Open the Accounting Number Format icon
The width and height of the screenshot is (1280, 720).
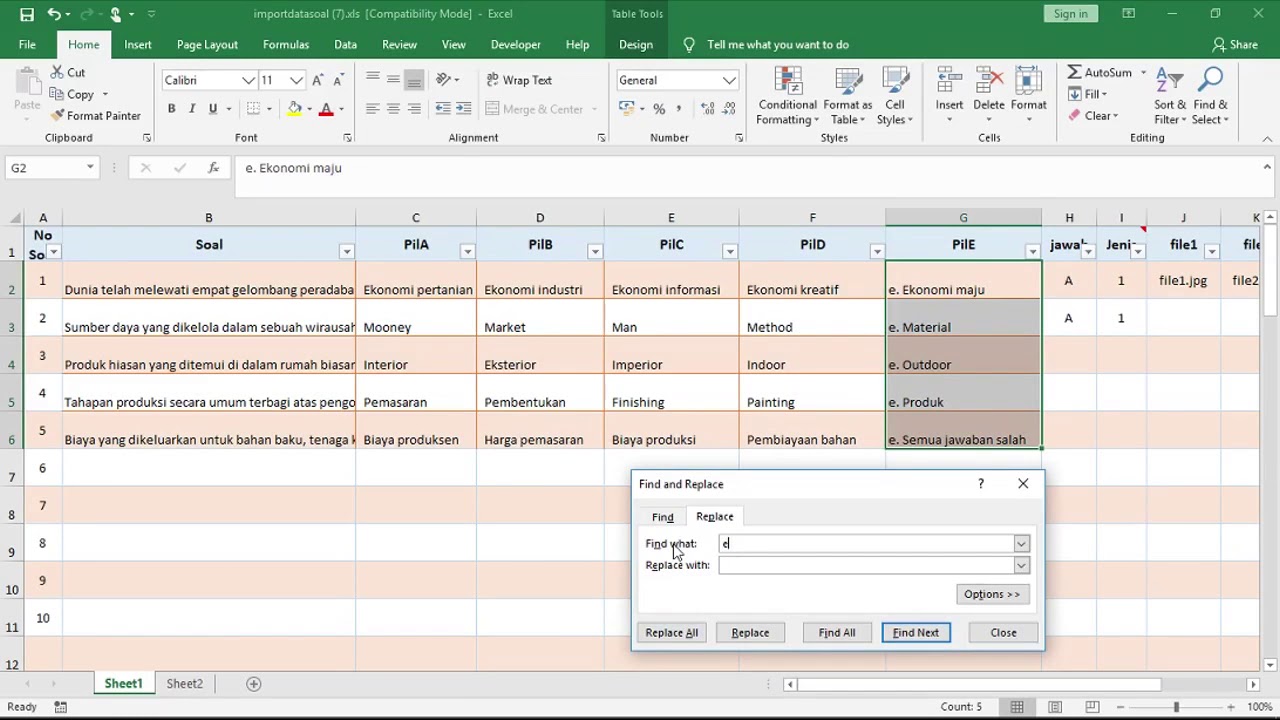[626, 108]
